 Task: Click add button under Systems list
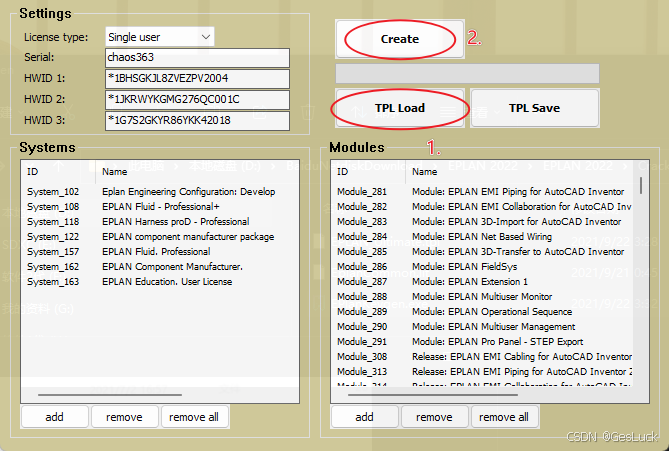[55, 417]
